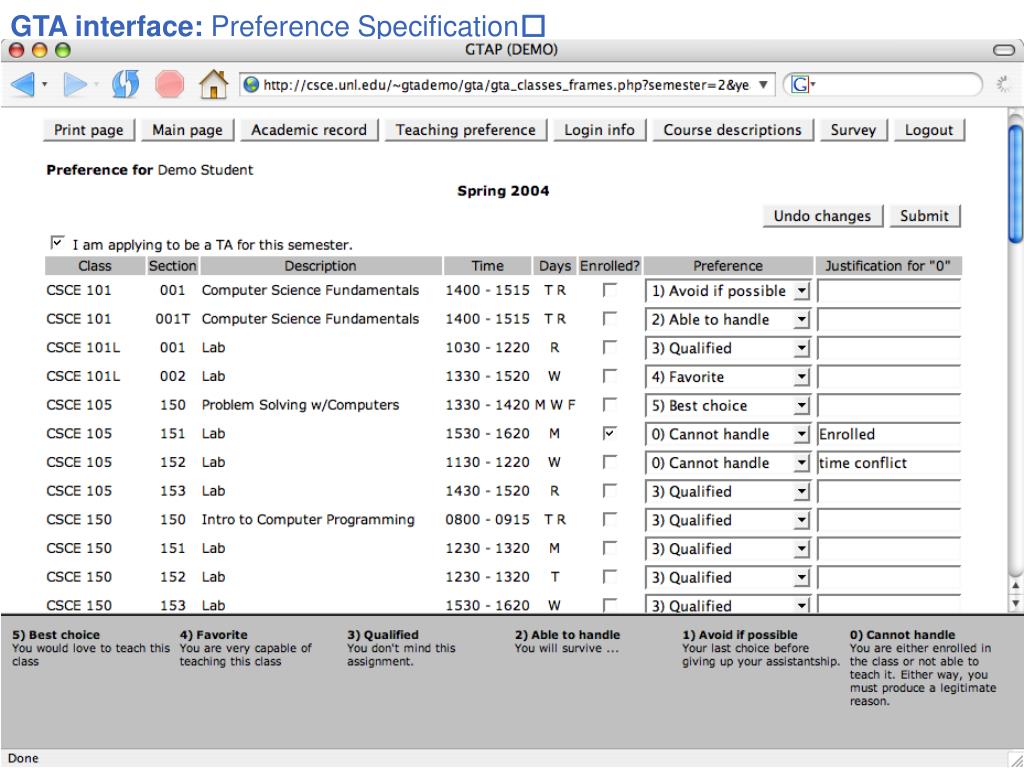This screenshot has width=1024, height=768.
Task: Click the red stop loading icon
Action: point(169,85)
